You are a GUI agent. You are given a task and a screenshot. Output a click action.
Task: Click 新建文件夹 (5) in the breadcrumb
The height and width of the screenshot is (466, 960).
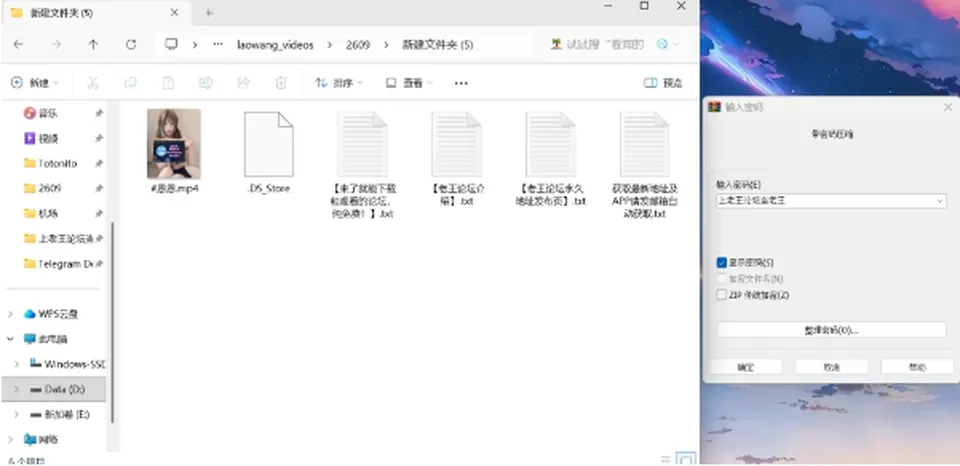438,45
